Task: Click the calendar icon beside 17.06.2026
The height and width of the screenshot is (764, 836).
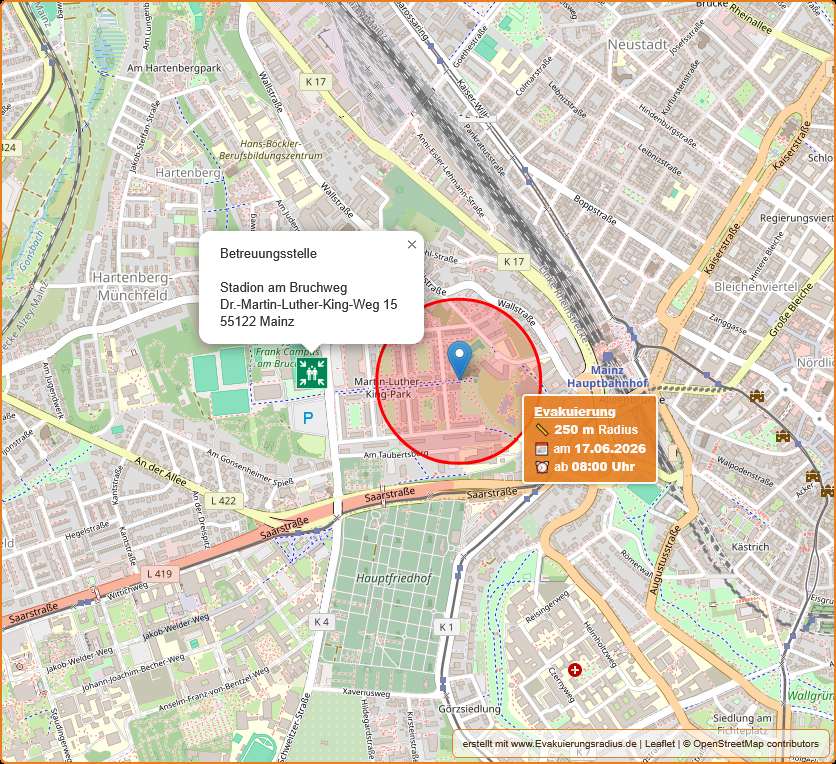Action: pos(542,448)
